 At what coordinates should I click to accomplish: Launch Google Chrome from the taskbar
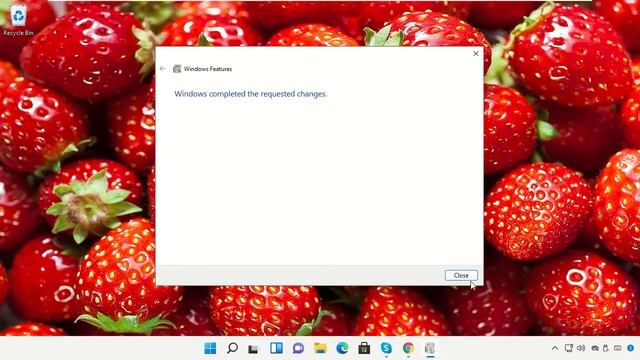click(x=408, y=348)
